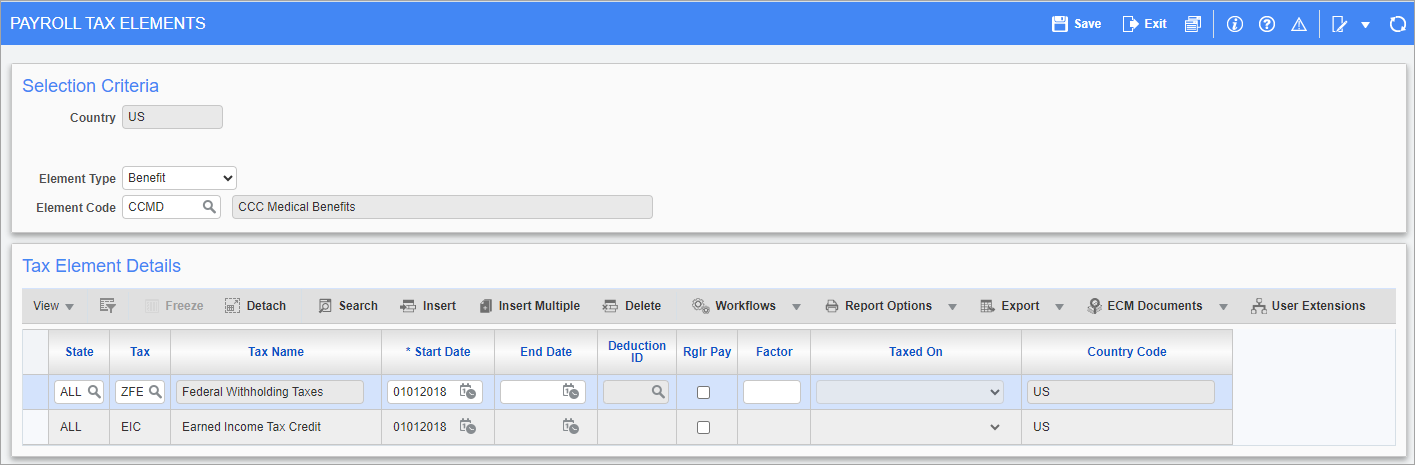
Task: Delete the selected tax element row
Action: pyautogui.click(x=632, y=306)
